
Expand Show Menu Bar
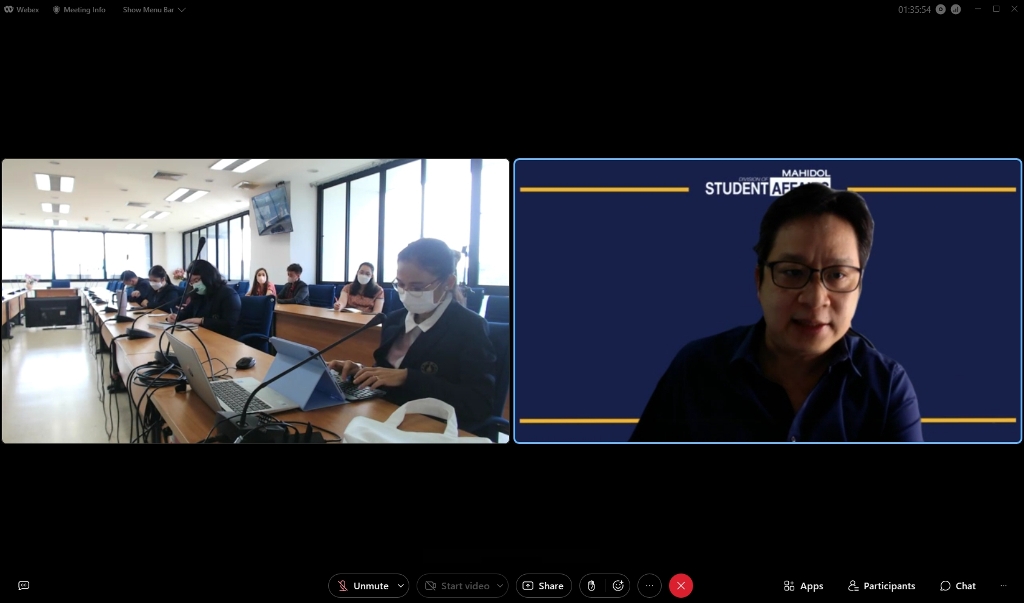(153, 9)
